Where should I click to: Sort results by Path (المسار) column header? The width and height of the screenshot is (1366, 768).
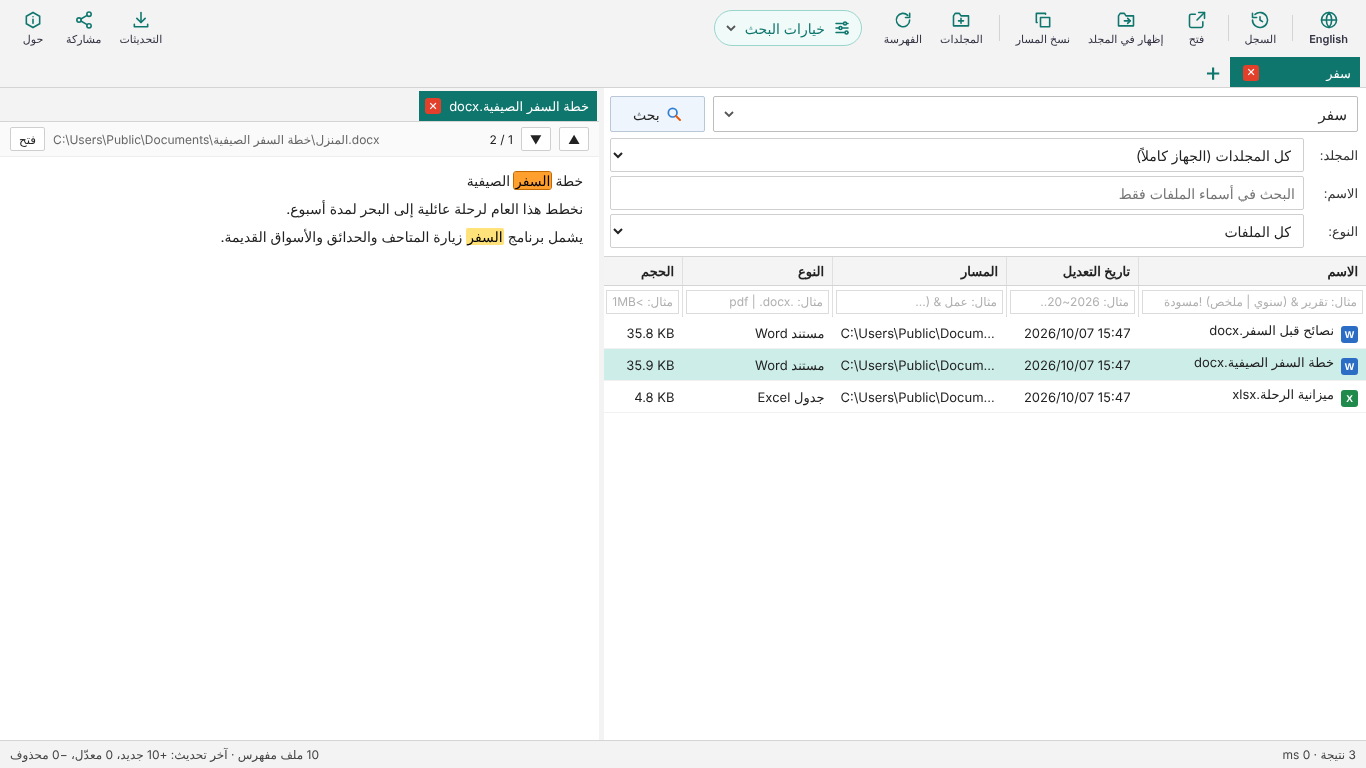tap(919, 271)
